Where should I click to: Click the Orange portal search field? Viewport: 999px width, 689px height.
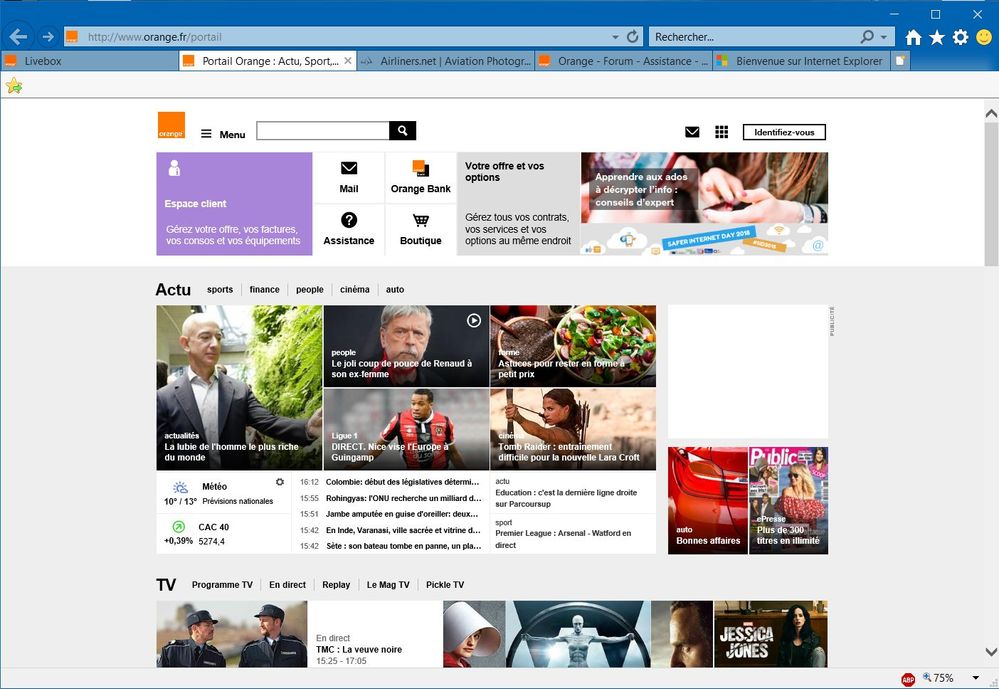[x=322, y=131]
